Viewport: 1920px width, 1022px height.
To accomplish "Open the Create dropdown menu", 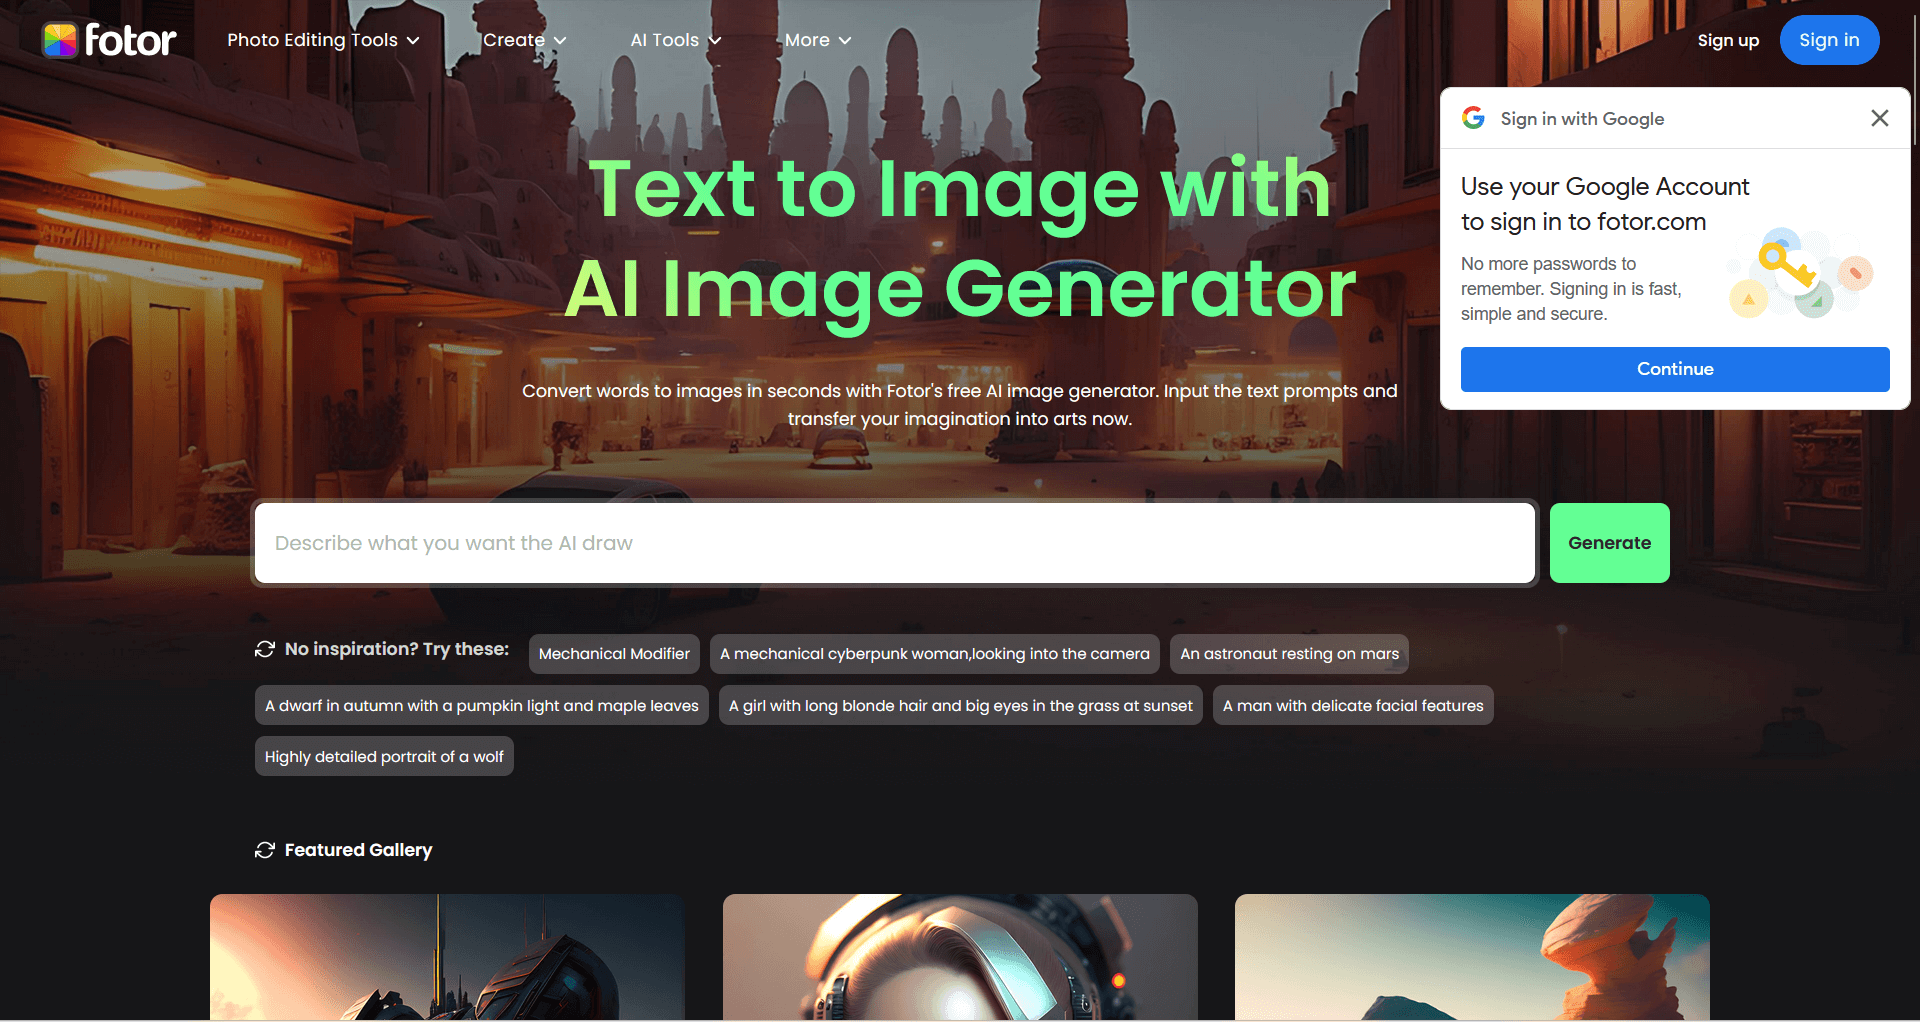I will click(524, 40).
